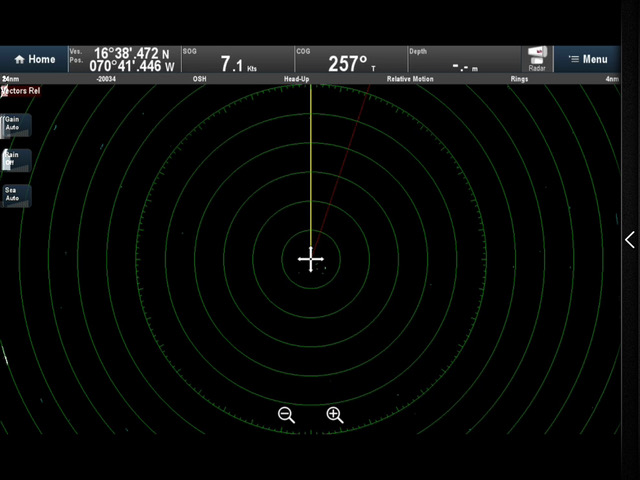Zoom in with the plus magnifier

point(335,415)
